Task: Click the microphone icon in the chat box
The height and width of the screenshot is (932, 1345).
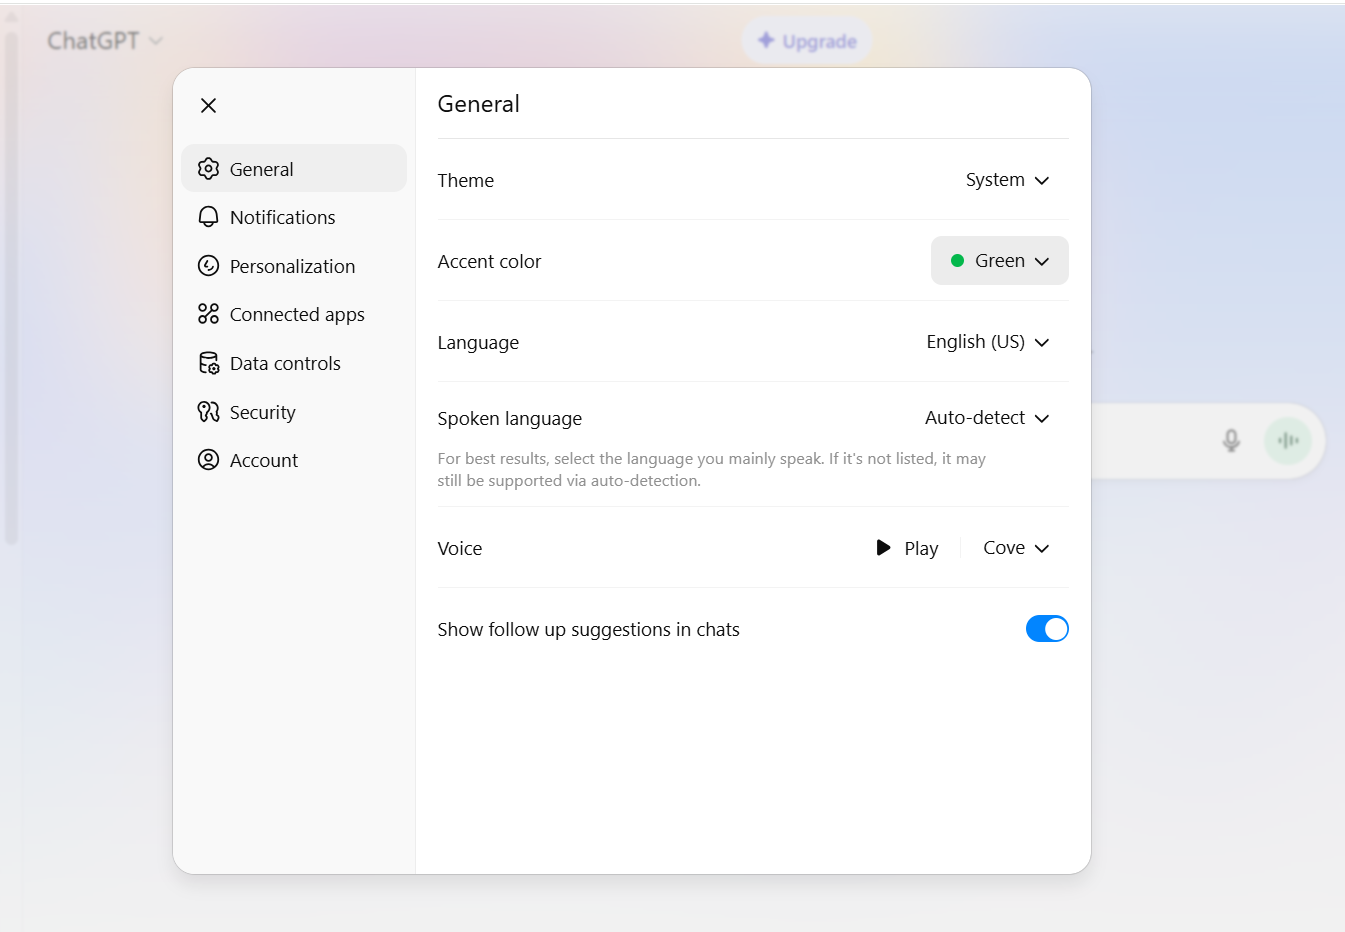Action: click(1231, 440)
